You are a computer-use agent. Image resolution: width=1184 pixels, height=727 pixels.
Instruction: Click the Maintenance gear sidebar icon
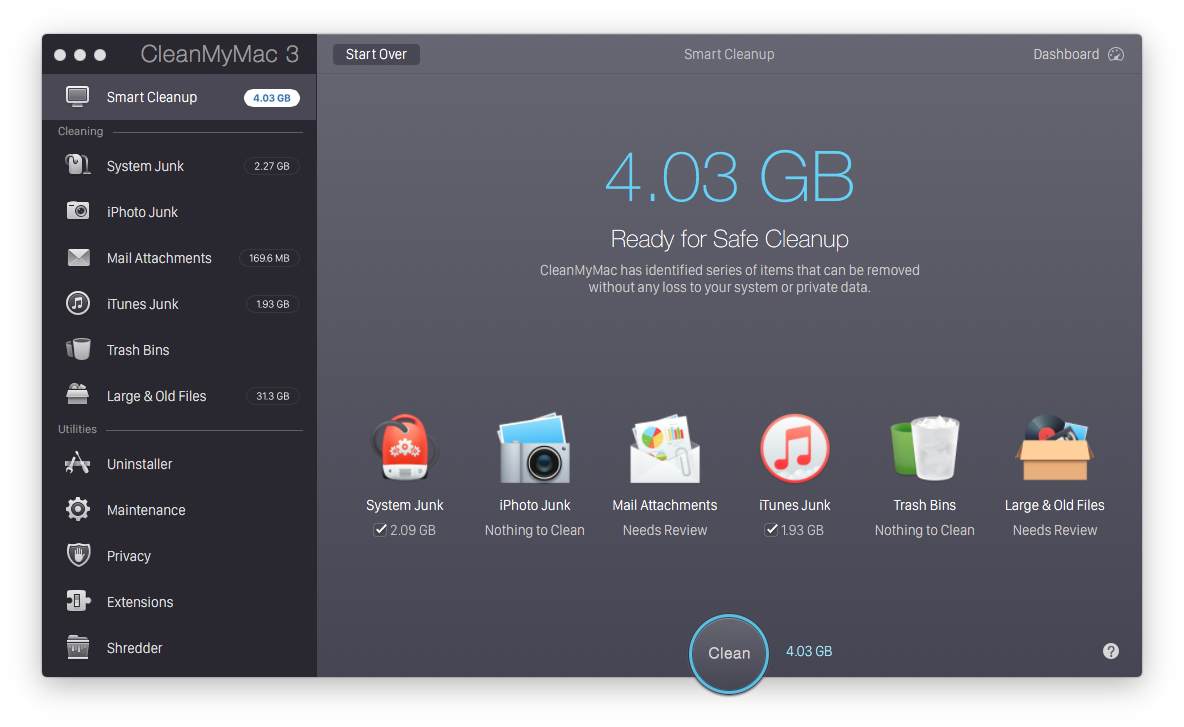[78, 509]
